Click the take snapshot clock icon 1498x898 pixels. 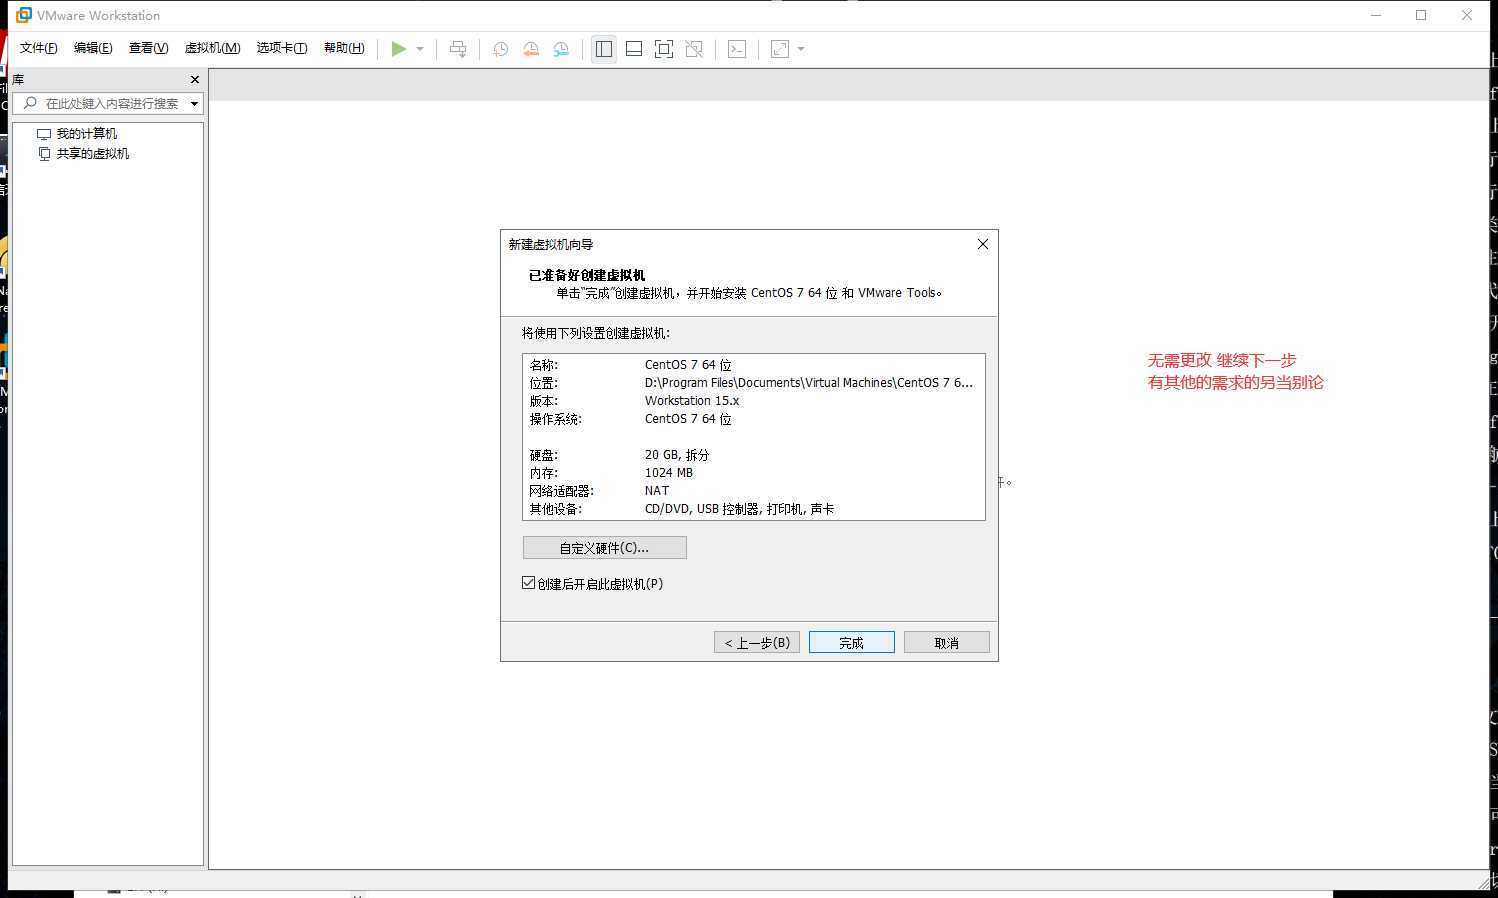tap(501, 49)
